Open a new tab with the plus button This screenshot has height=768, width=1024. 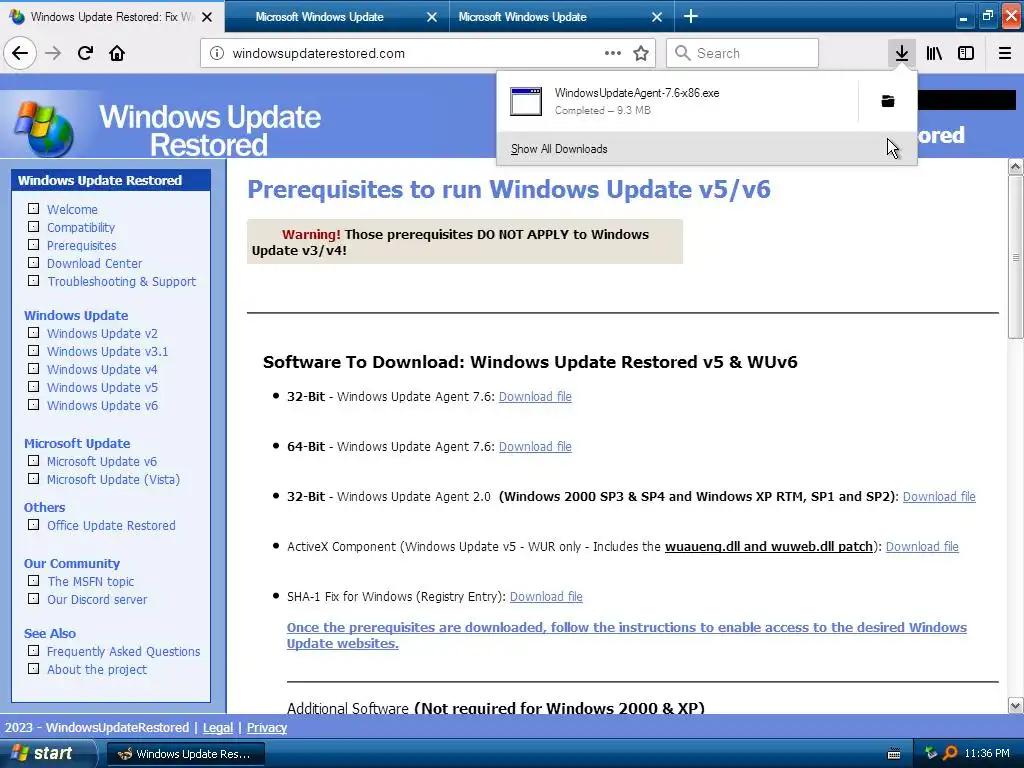coord(691,17)
